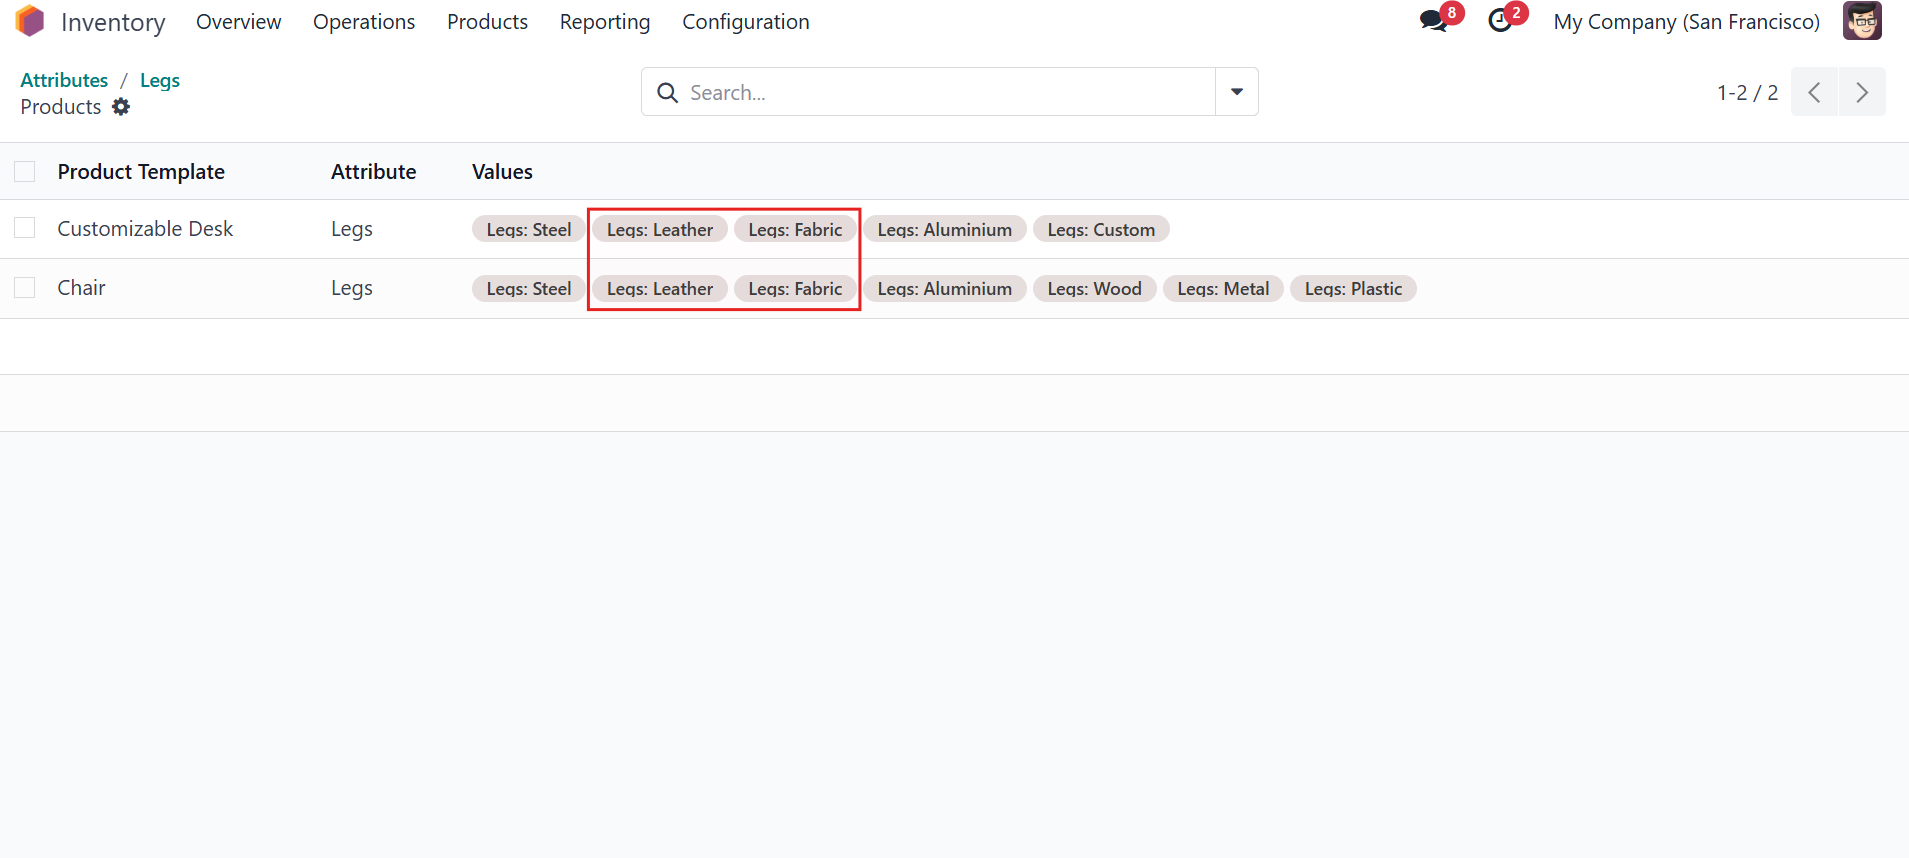The height and width of the screenshot is (858, 1909).
Task: Check the Chair row checkbox
Action: coord(25,288)
